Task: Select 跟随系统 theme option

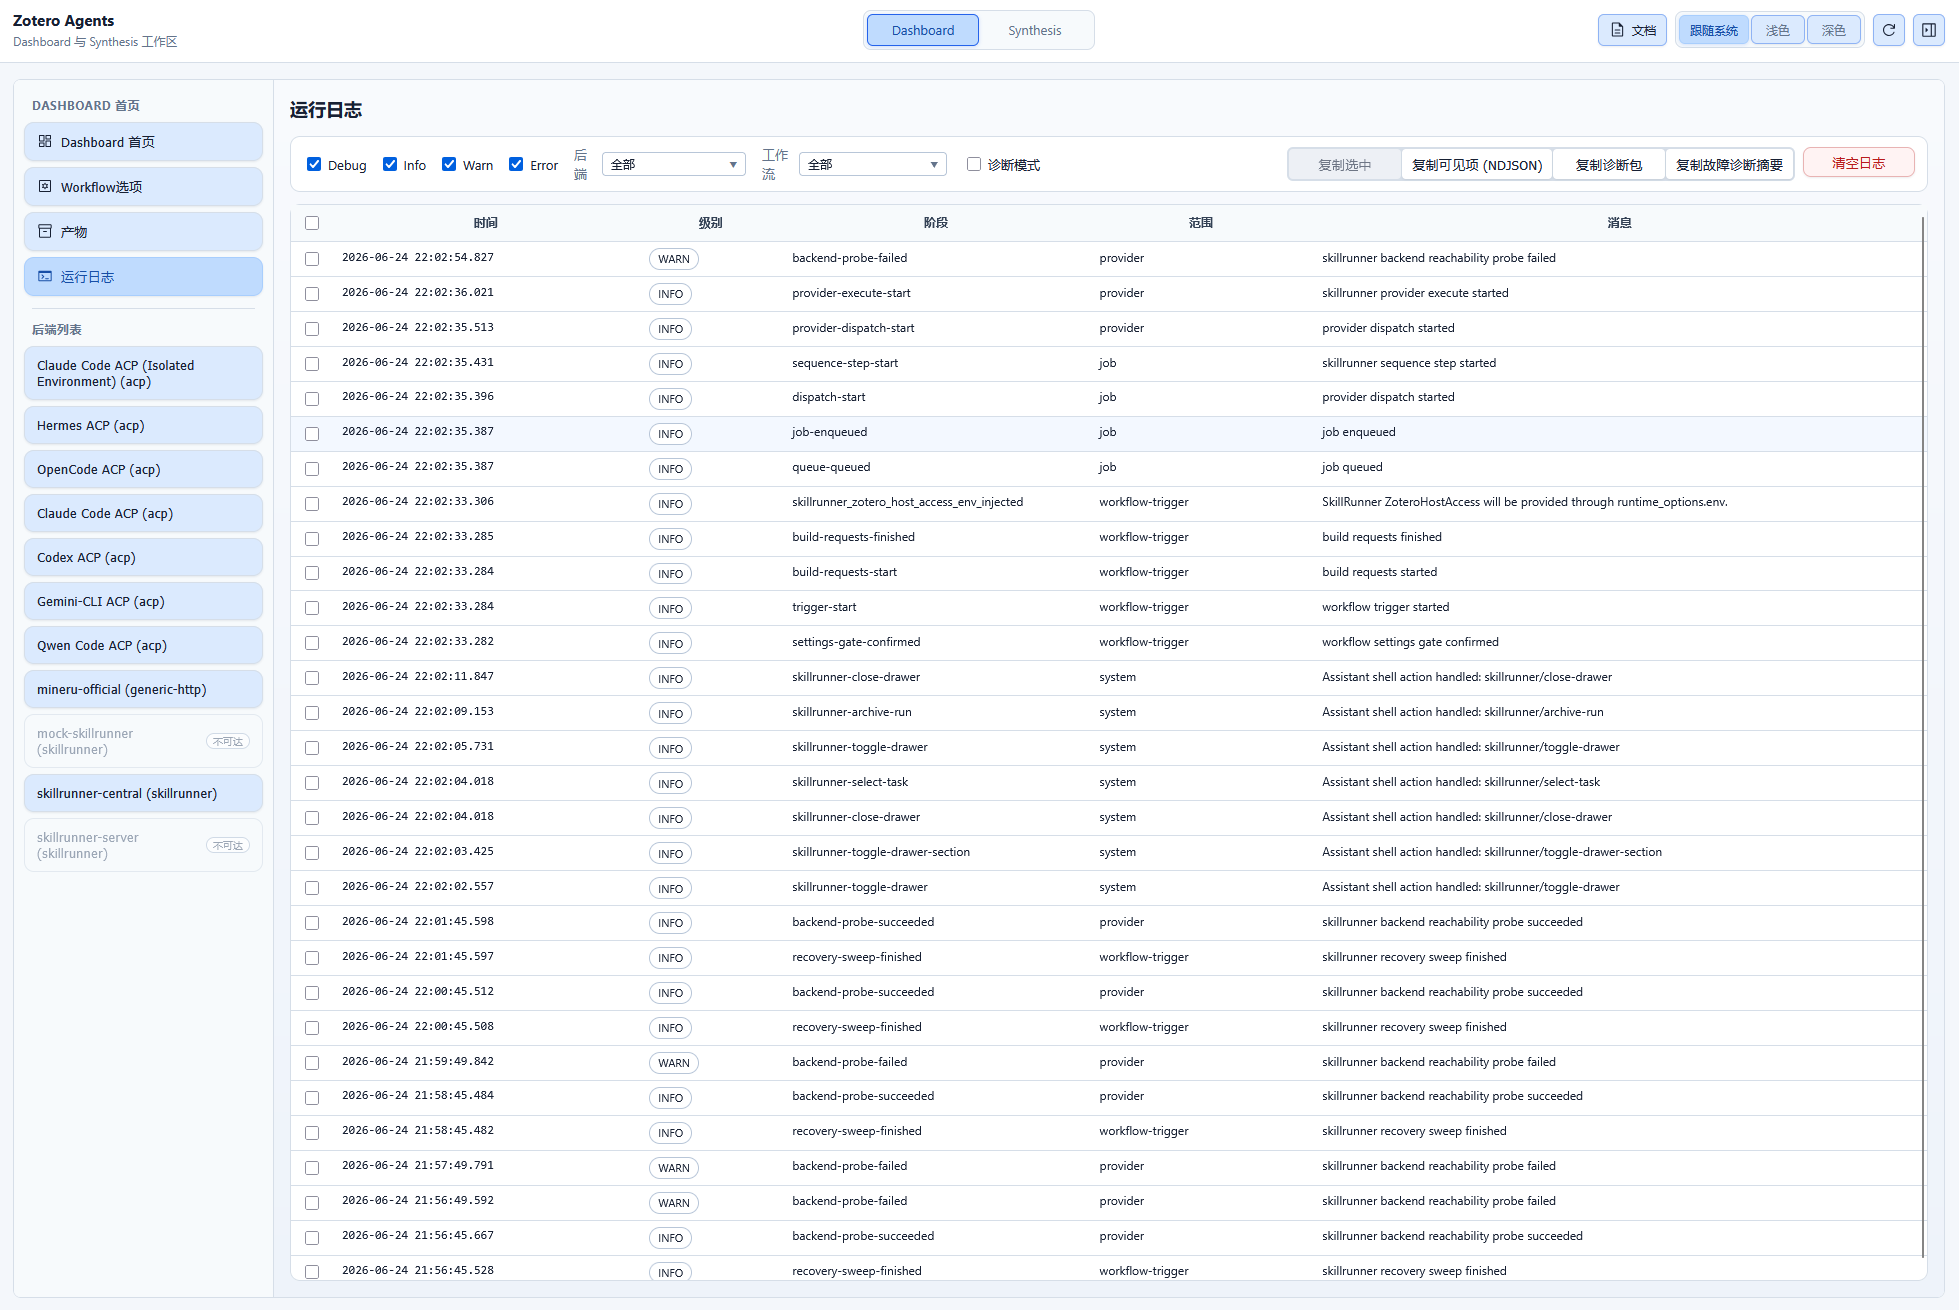Action: [1713, 30]
